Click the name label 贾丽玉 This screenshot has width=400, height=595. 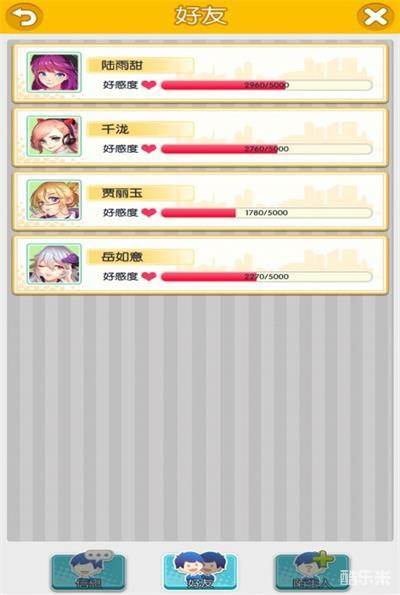click(x=122, y=193)
